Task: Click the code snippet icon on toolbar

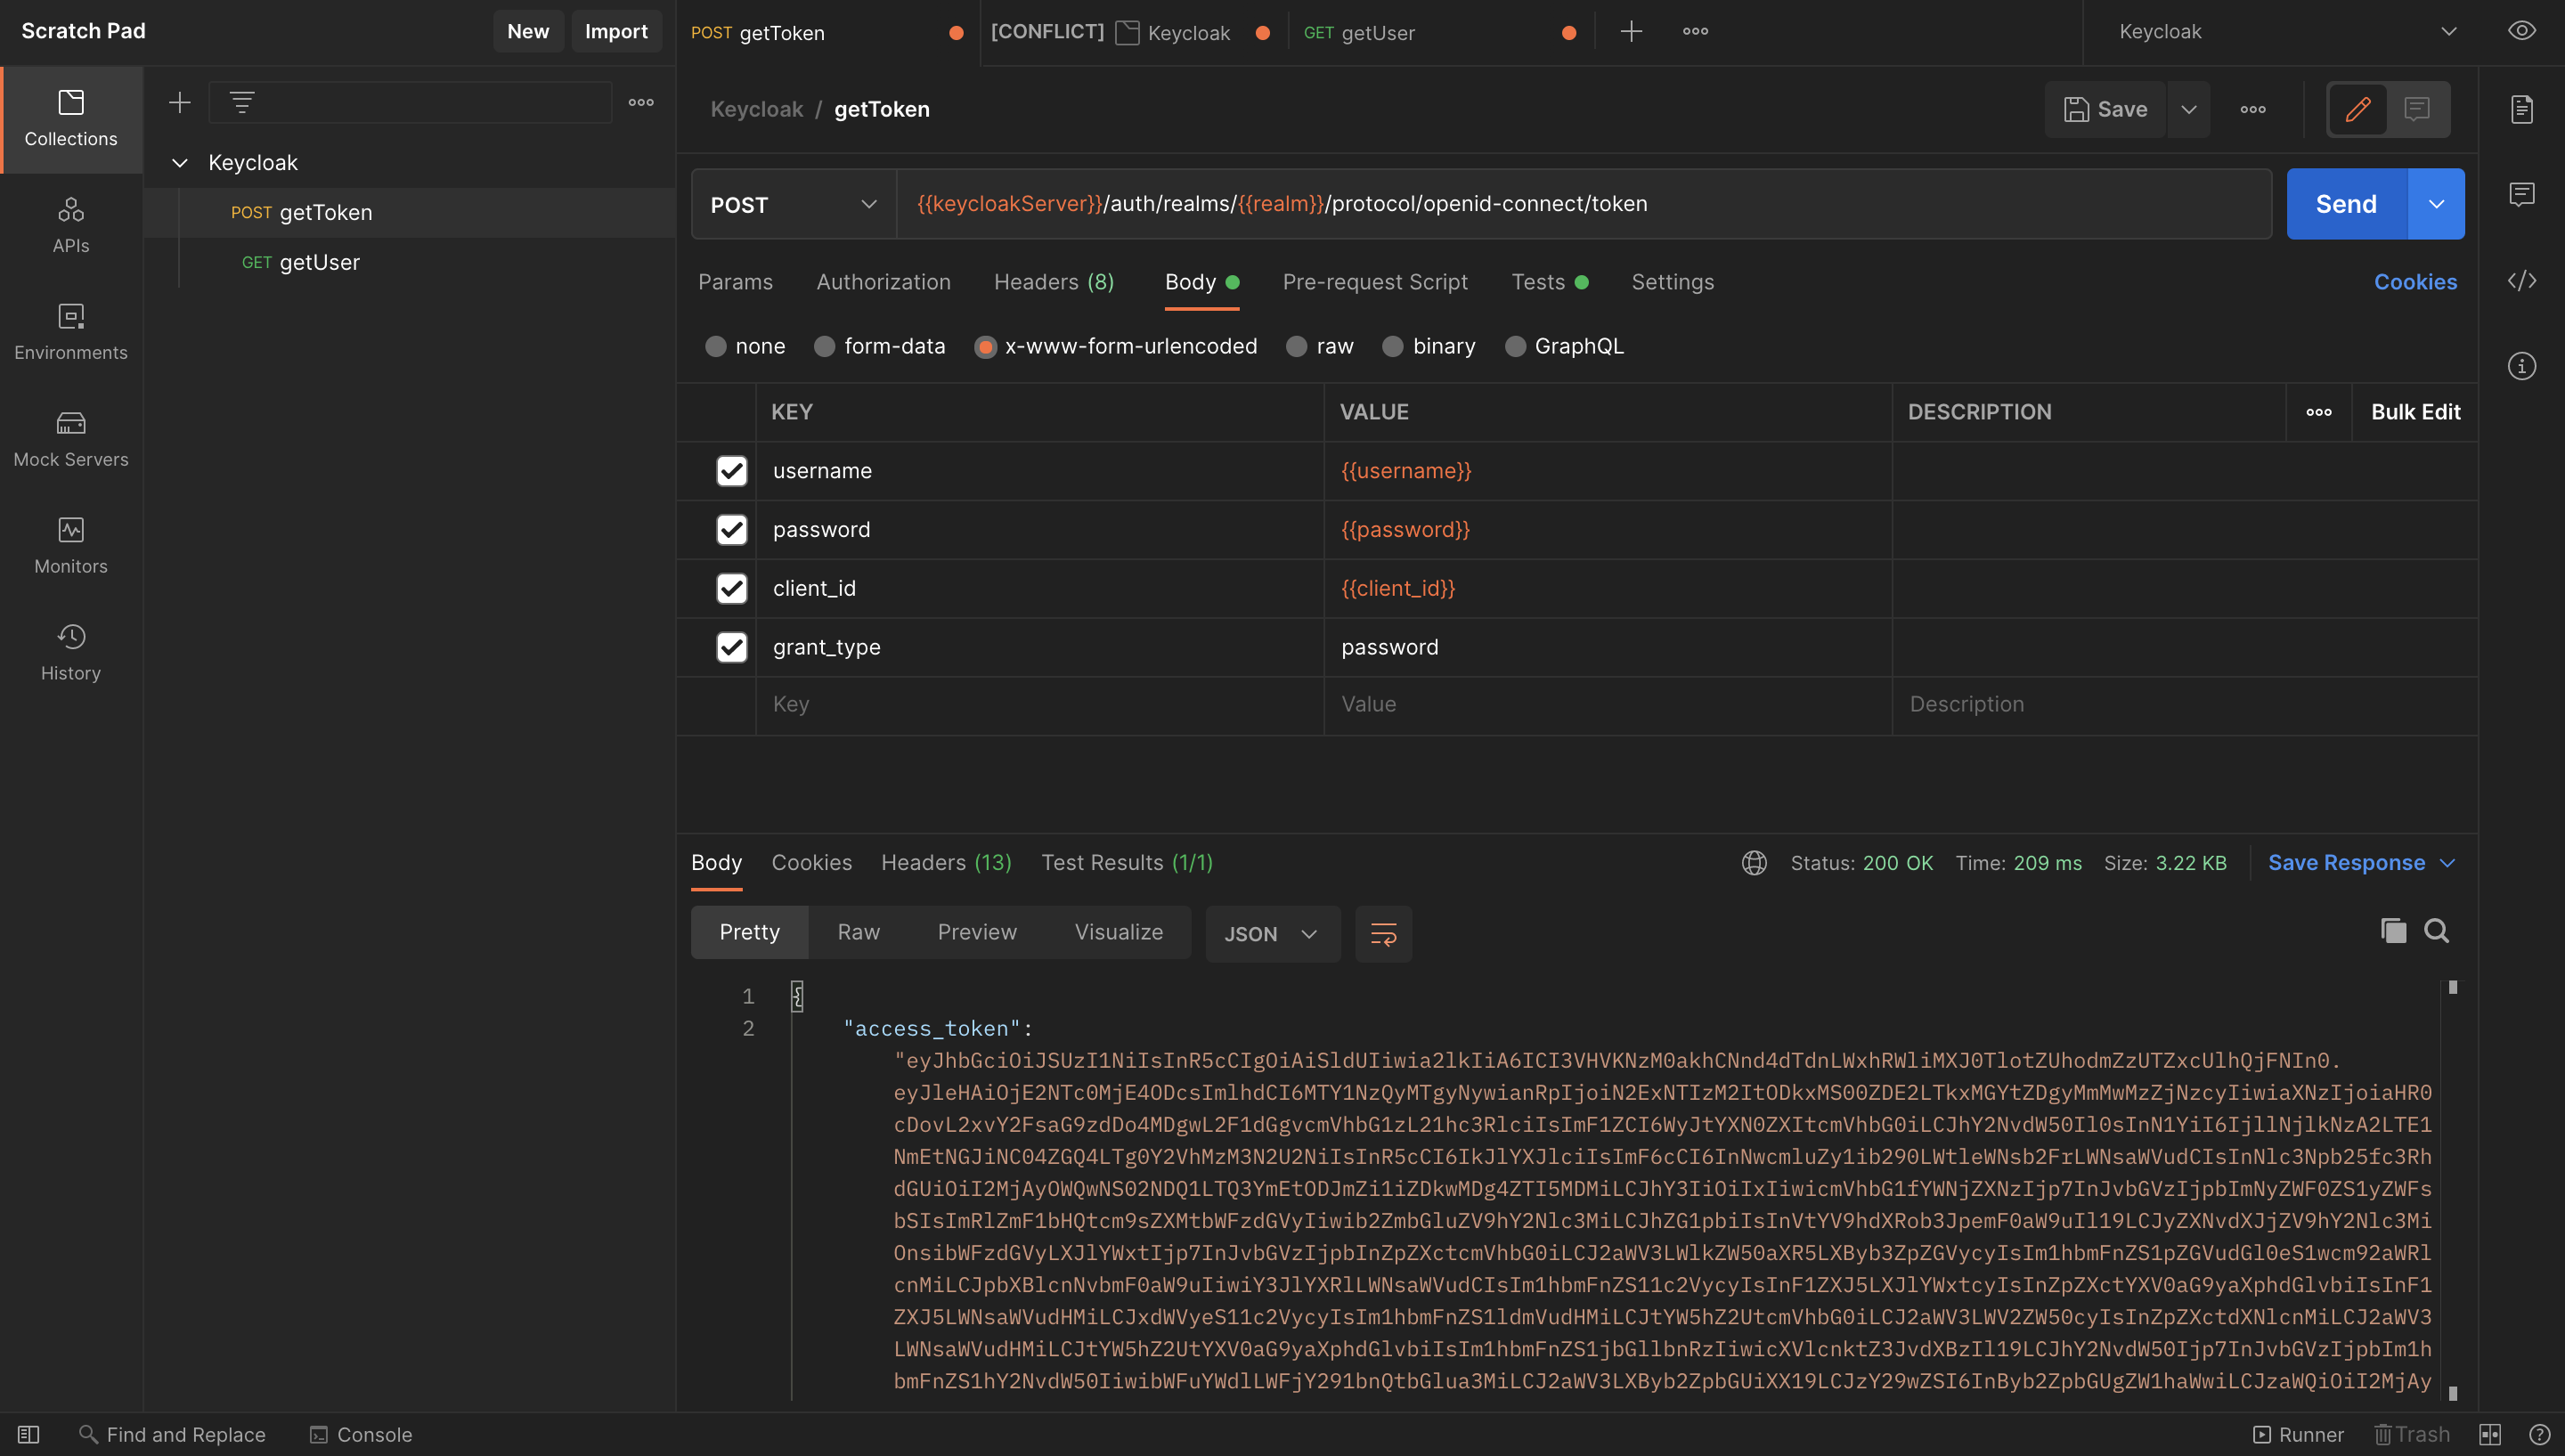Action: [x=2523, y=280]
